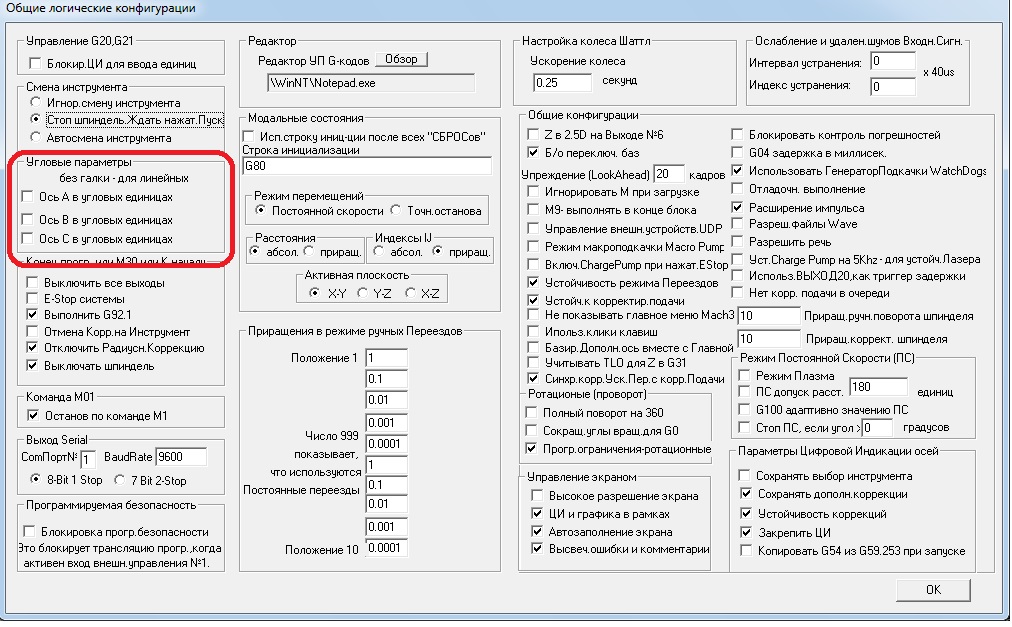
Task: Toggle 'Высокое разрешение экрана' checkbox
Action: coord(537,495)
